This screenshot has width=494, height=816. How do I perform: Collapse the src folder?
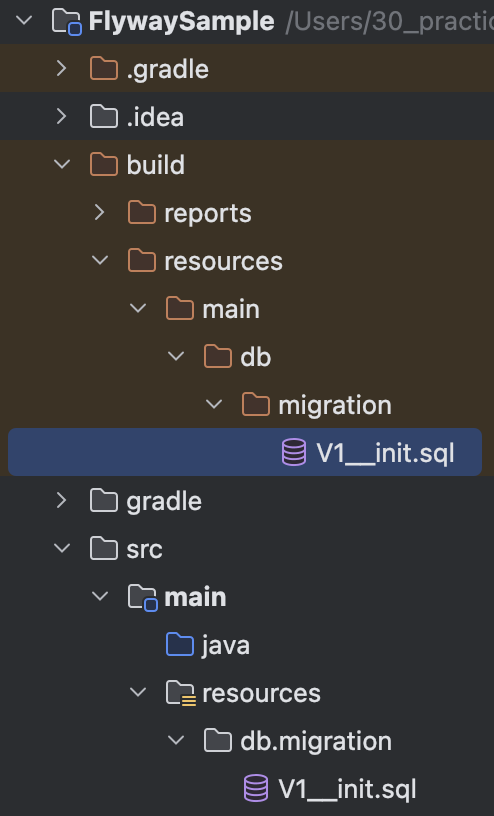coord(62,549)
